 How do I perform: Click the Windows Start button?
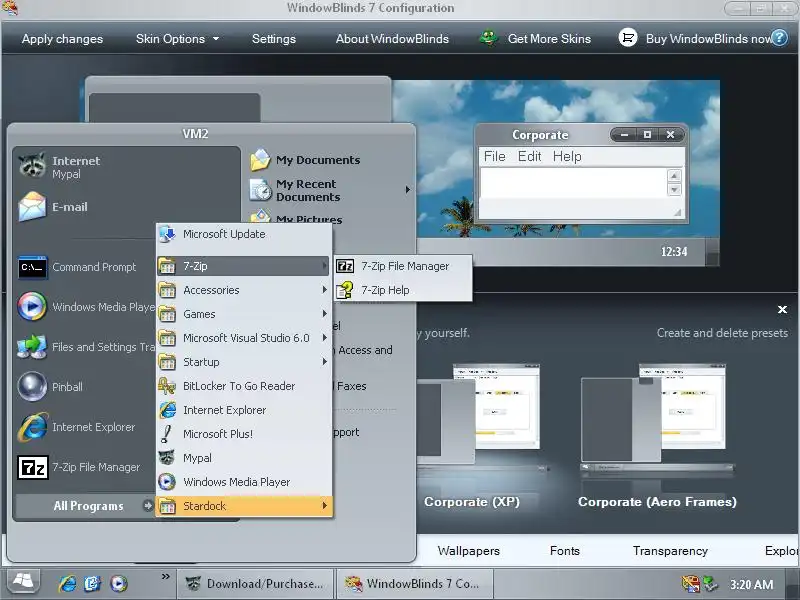click(x=23, y=582)
